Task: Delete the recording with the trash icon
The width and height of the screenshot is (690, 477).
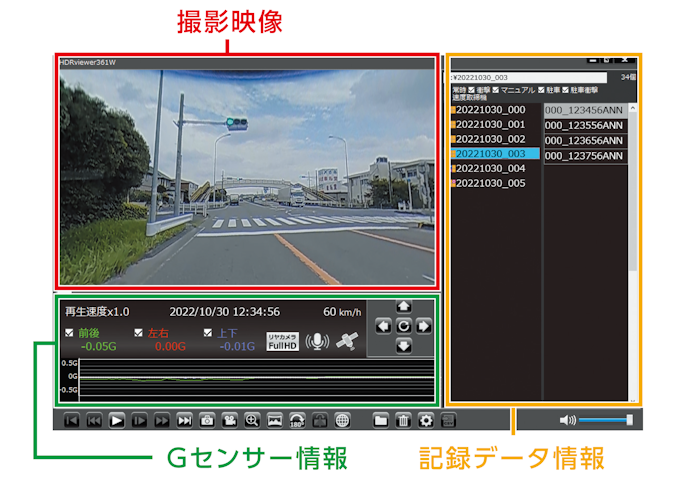Action: click(x=403, y=421)
